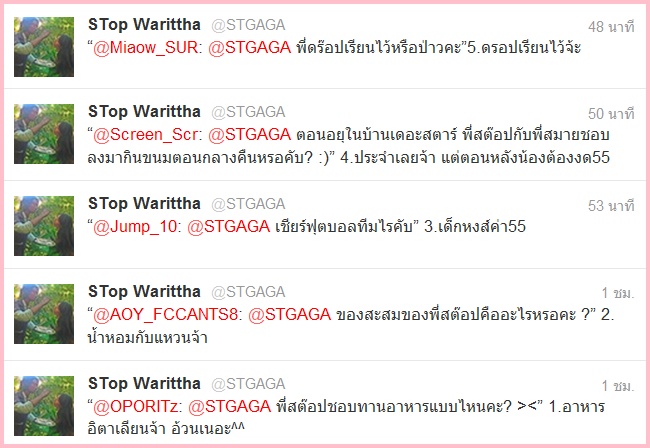This screenshot has width=650, height=448.
Task: Click STop Warittha name on the 53 นาที tweet
Action: tap(144, 204)
